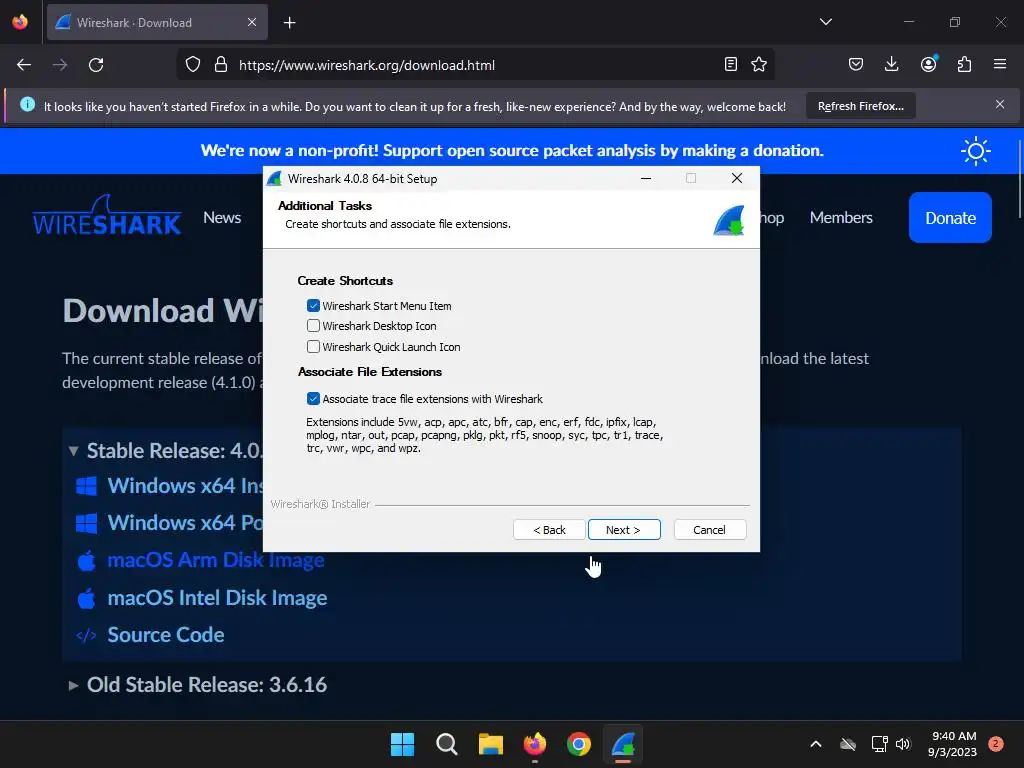Click donation banner text
1024x768 pixels.
[x=512, y=151]
